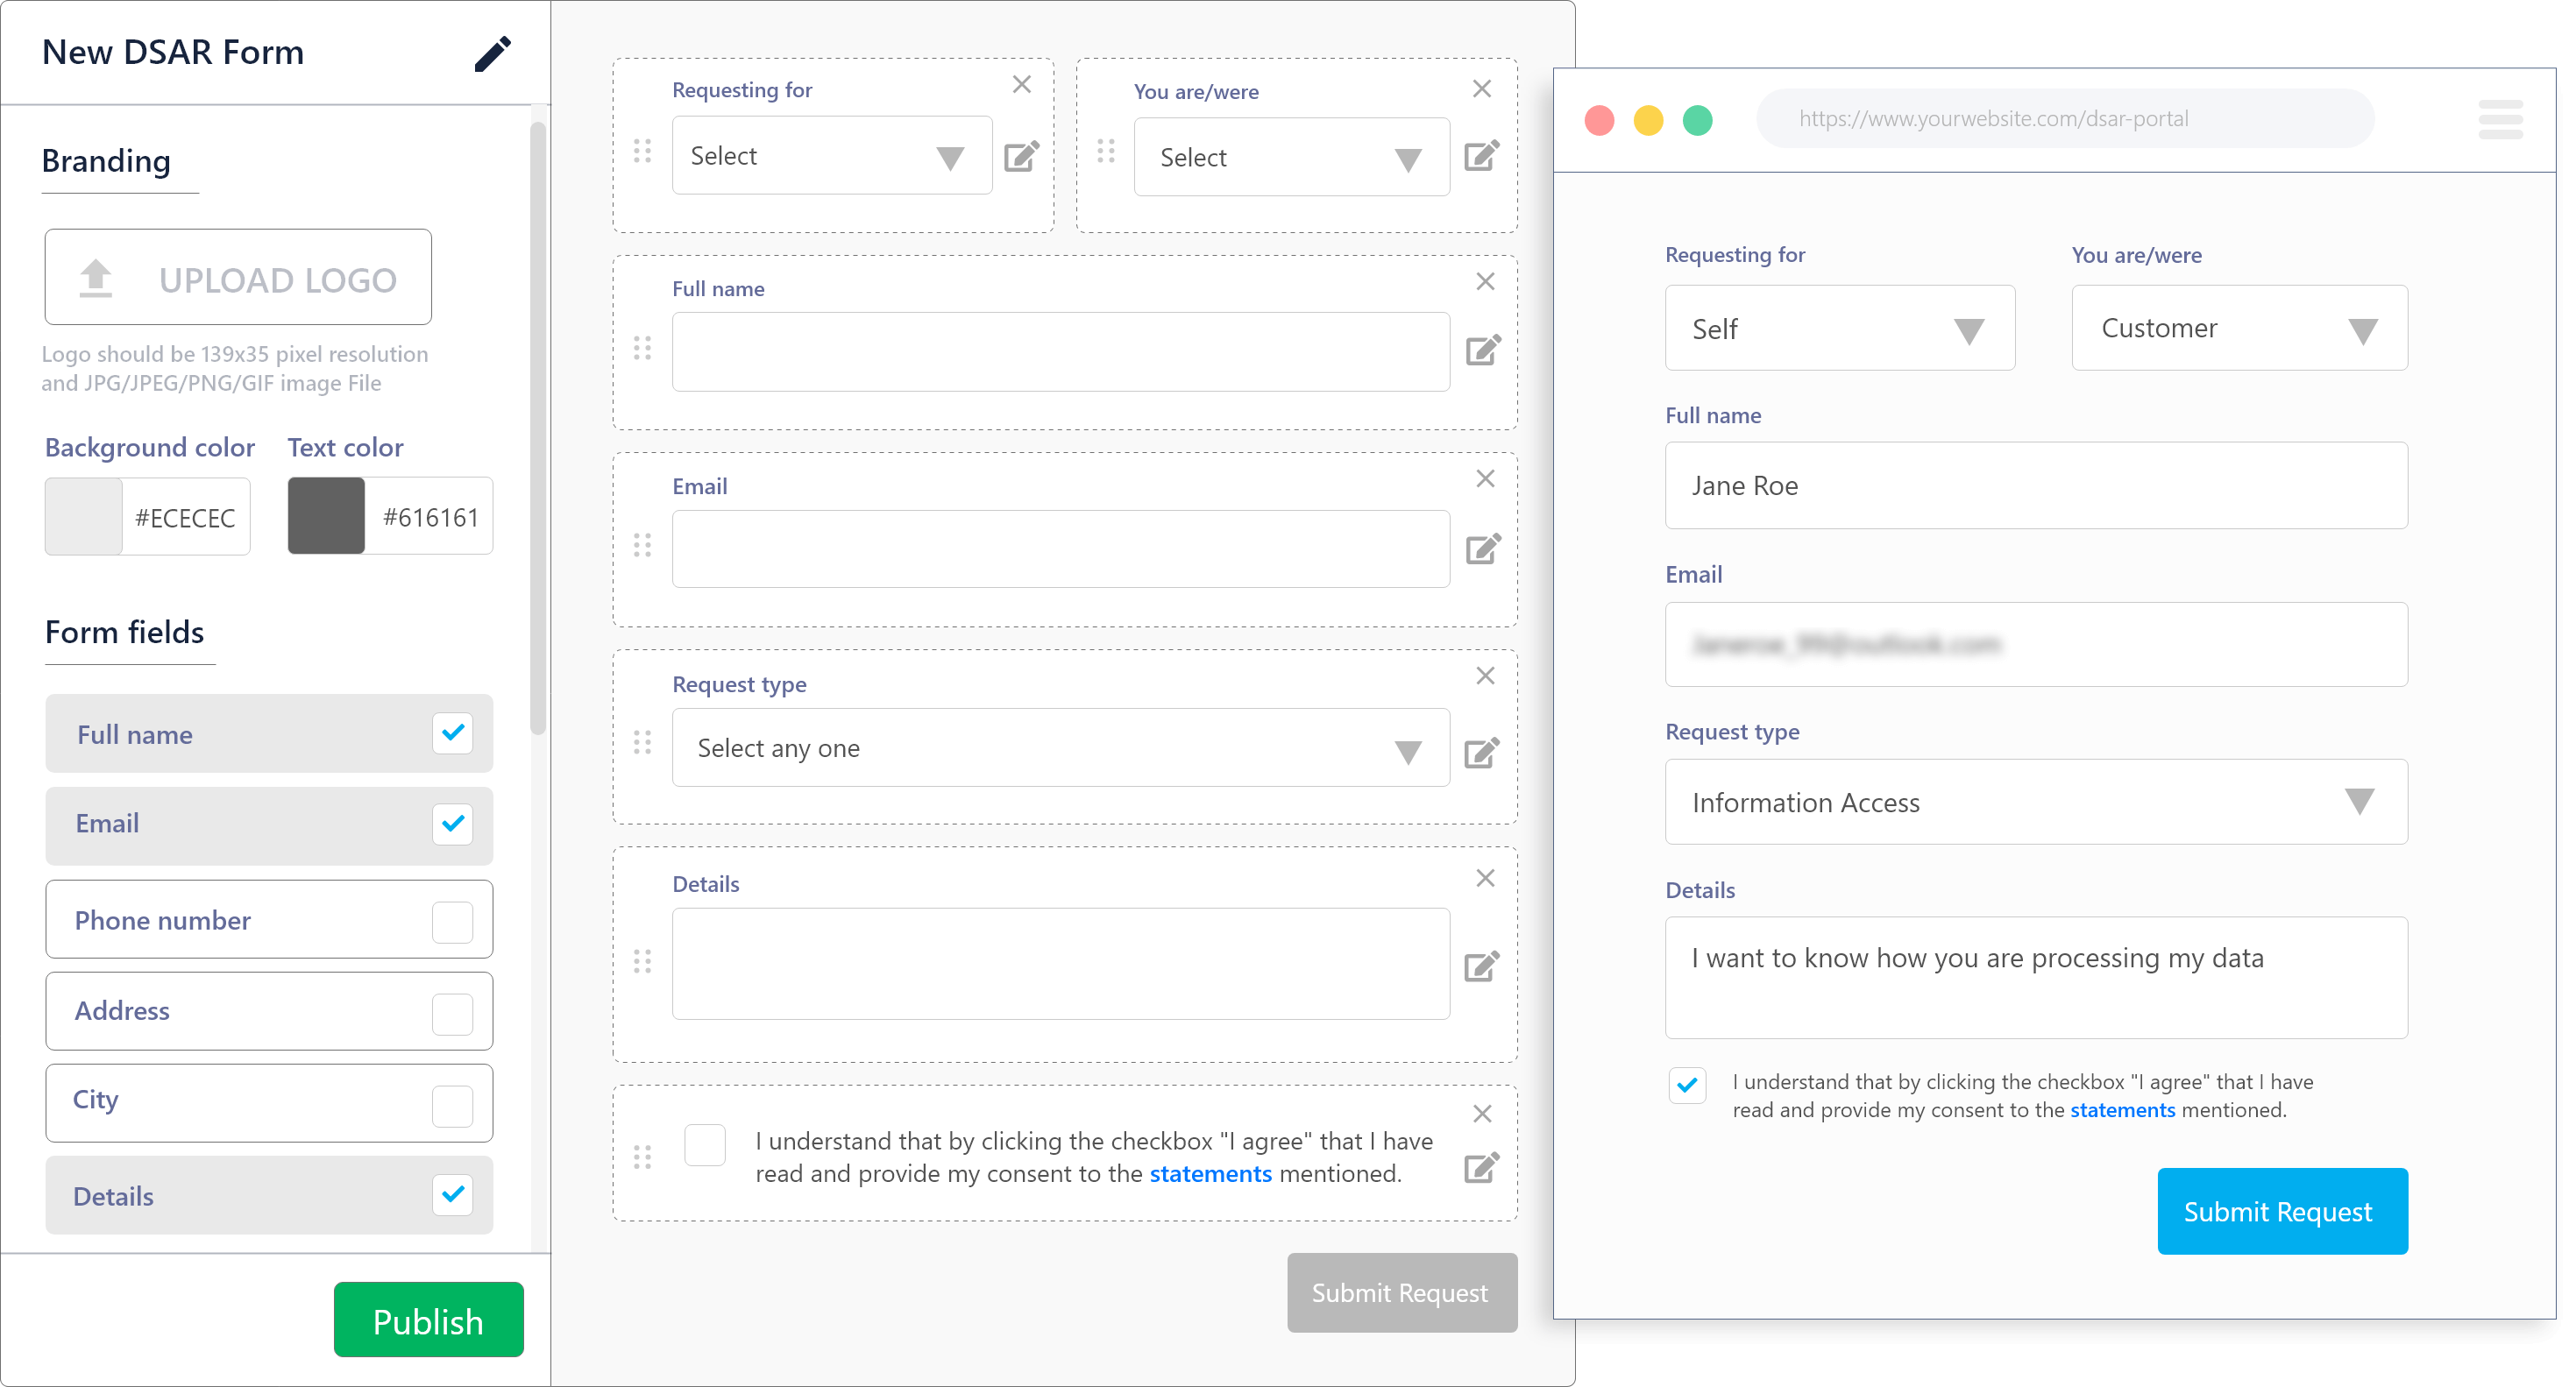Image resolution: width=2576 pixels, height=1387 pixels.
Task: Edit the Request type field settings
Action: (1481, 752)
